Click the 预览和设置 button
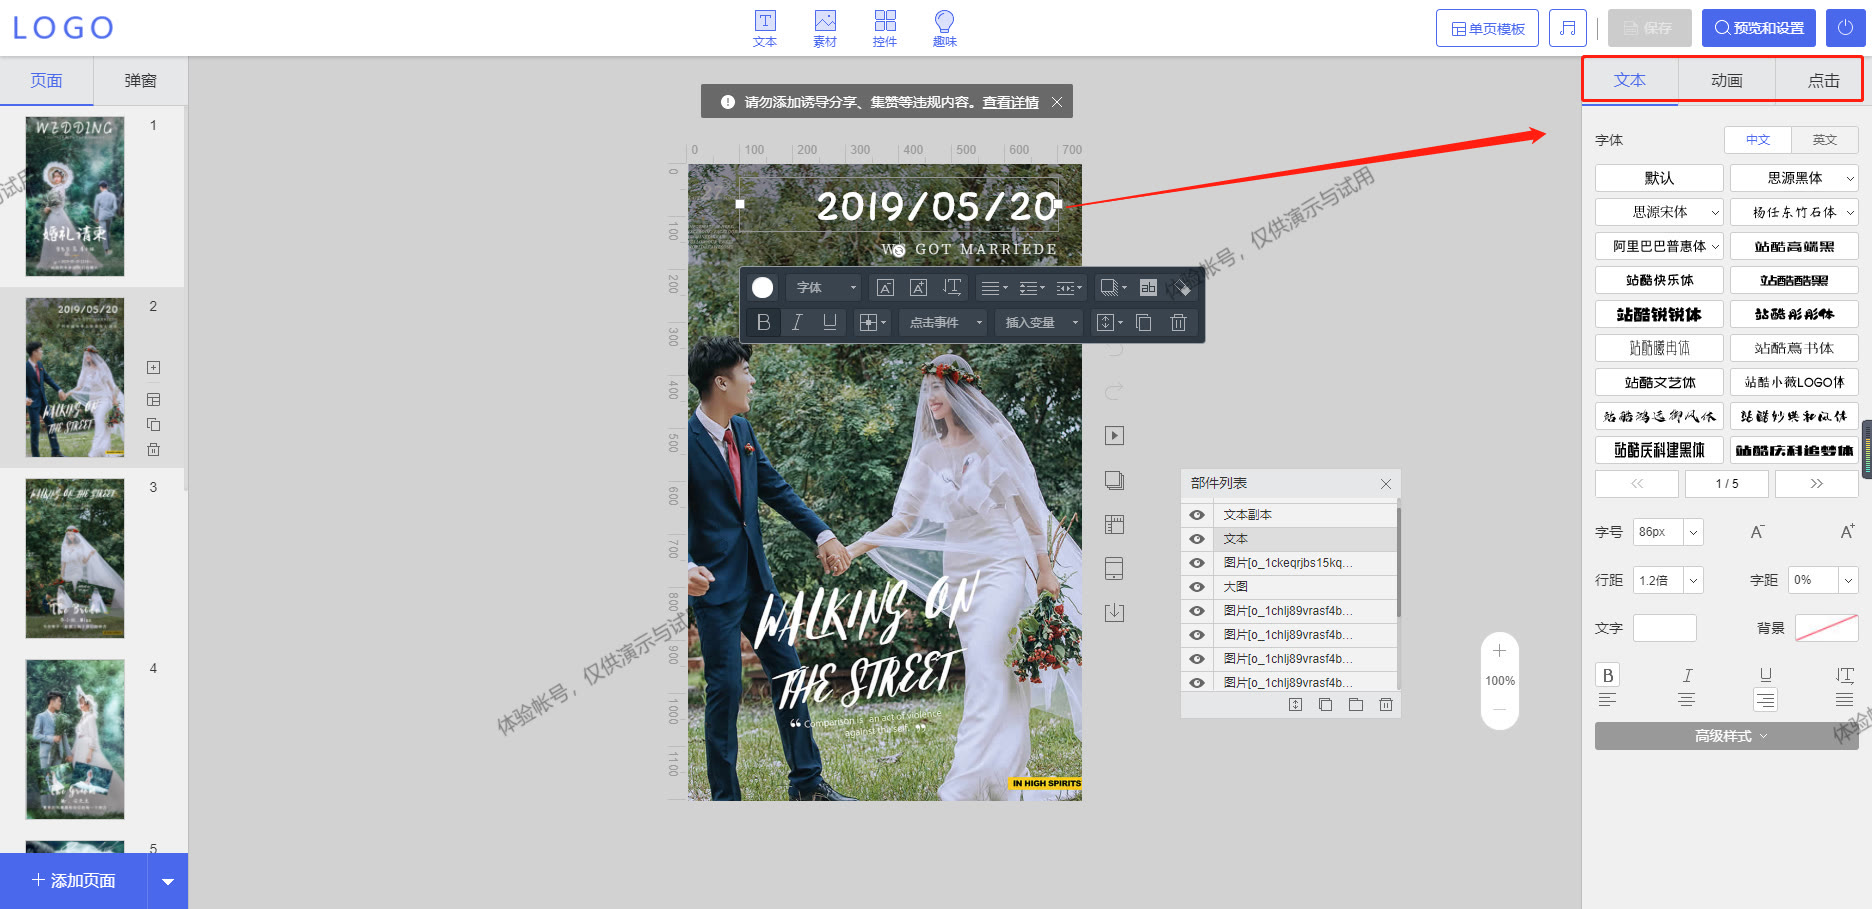This screenshot has height=909, width=1872. click(x=1758, y=28)
